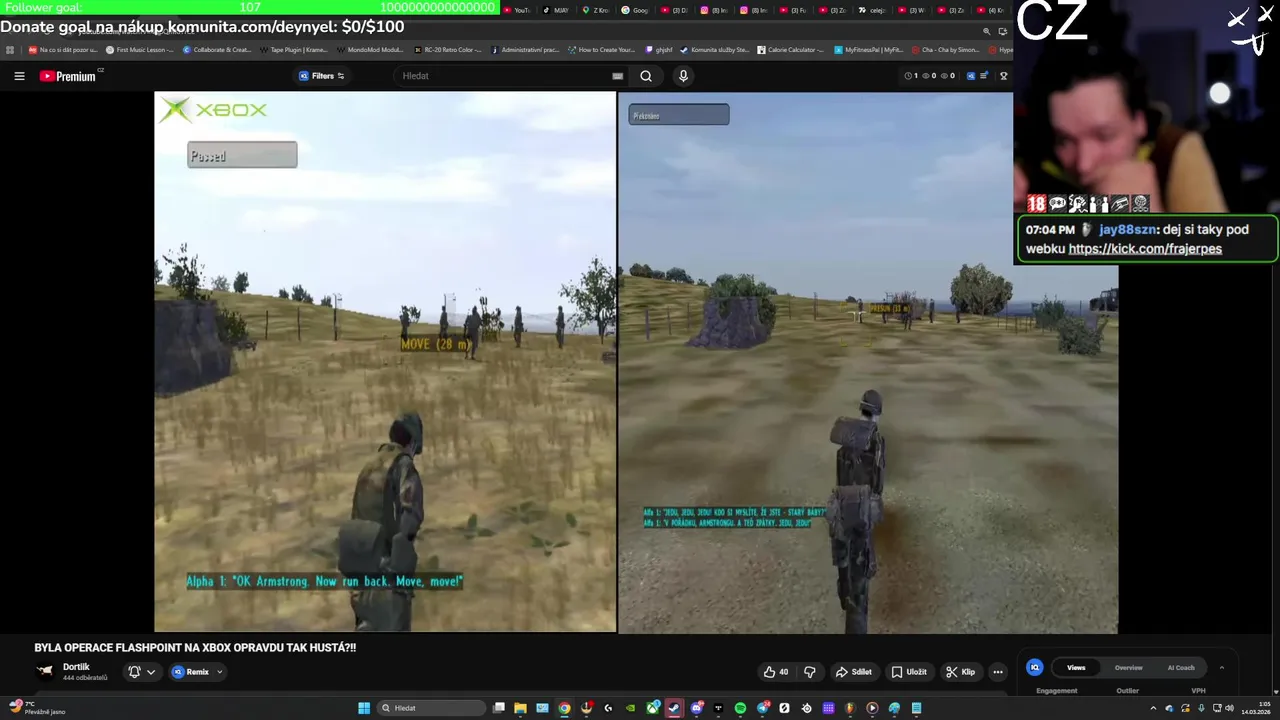Open File Explorer from taskbar

click(520, 708)
